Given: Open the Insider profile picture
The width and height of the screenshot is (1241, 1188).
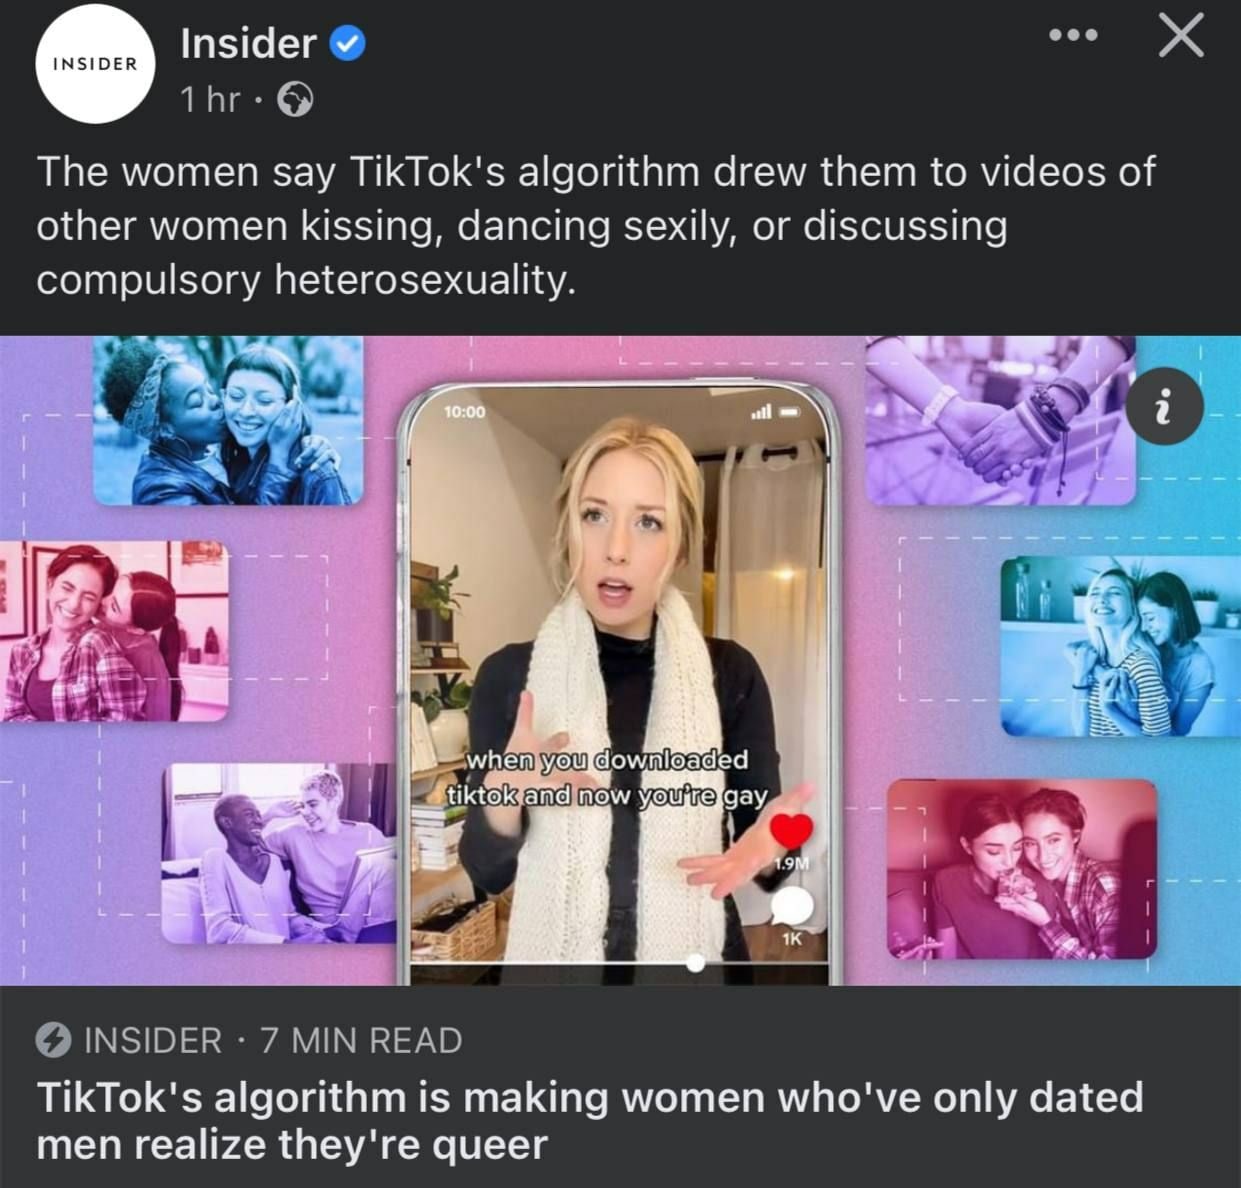Looking at the screenshot, I should [95, 64].
